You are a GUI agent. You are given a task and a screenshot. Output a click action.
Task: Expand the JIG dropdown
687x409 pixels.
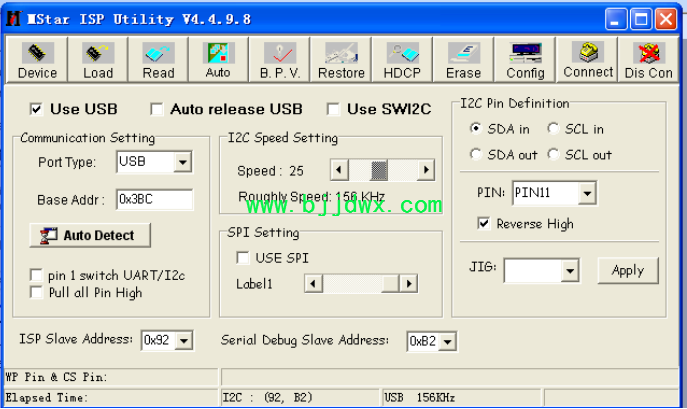(570, 271)
